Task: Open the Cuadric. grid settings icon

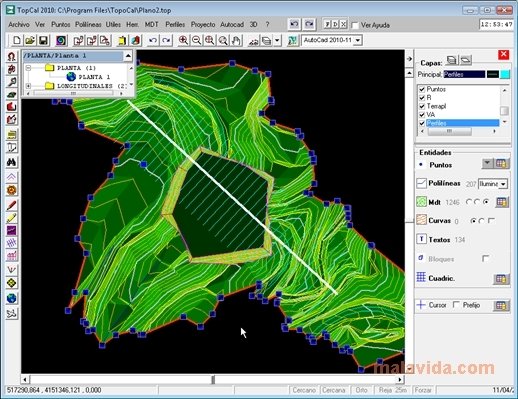Action: 501,279
